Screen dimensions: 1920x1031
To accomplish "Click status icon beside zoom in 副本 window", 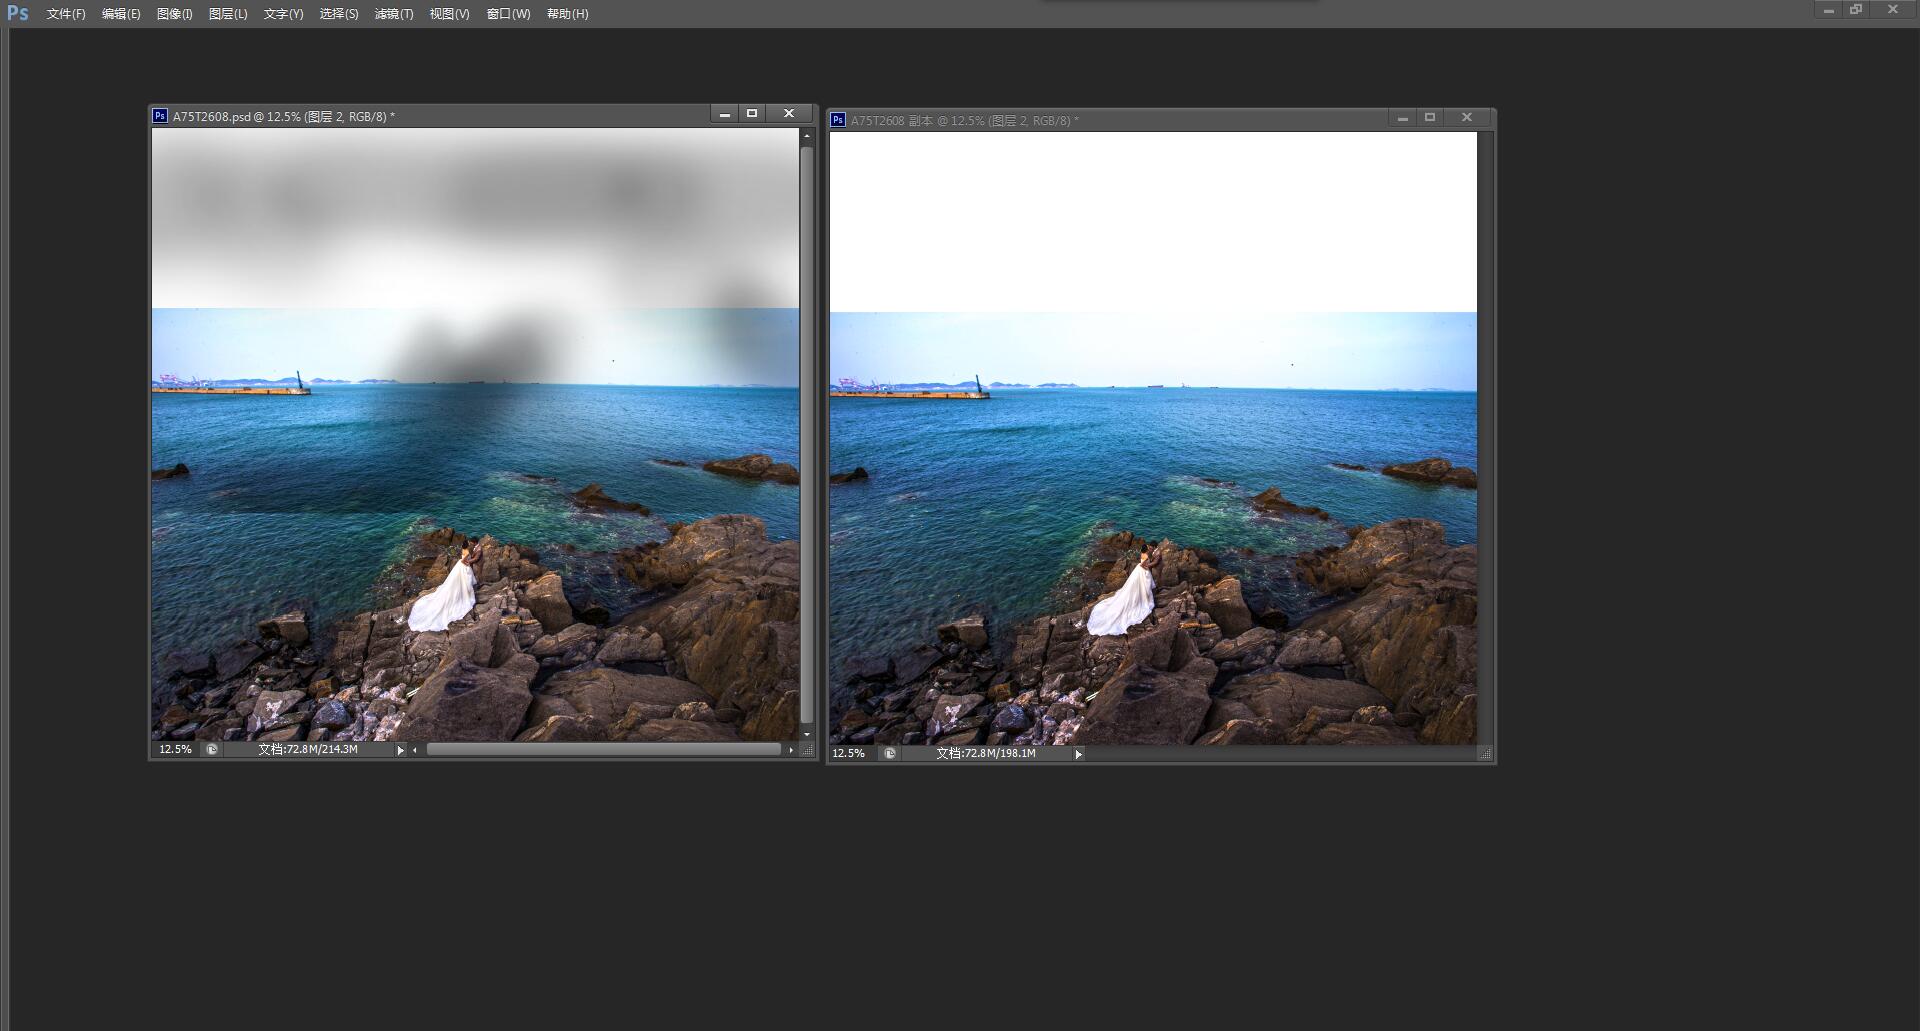I will pos(890,753).
